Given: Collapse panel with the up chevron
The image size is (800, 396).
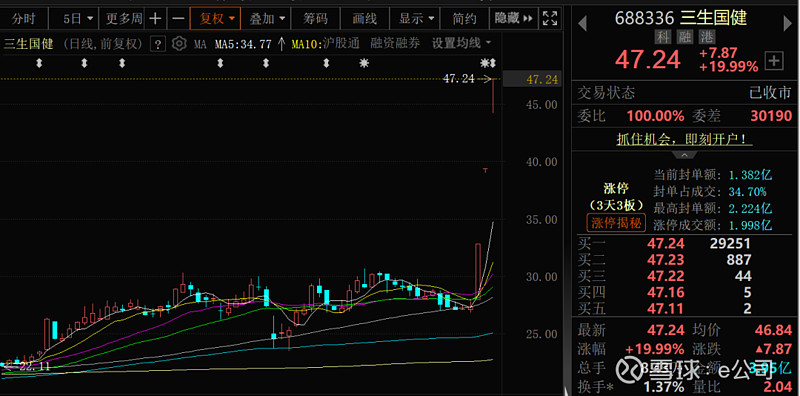Looking at the screenshot, I should (684, 155).
